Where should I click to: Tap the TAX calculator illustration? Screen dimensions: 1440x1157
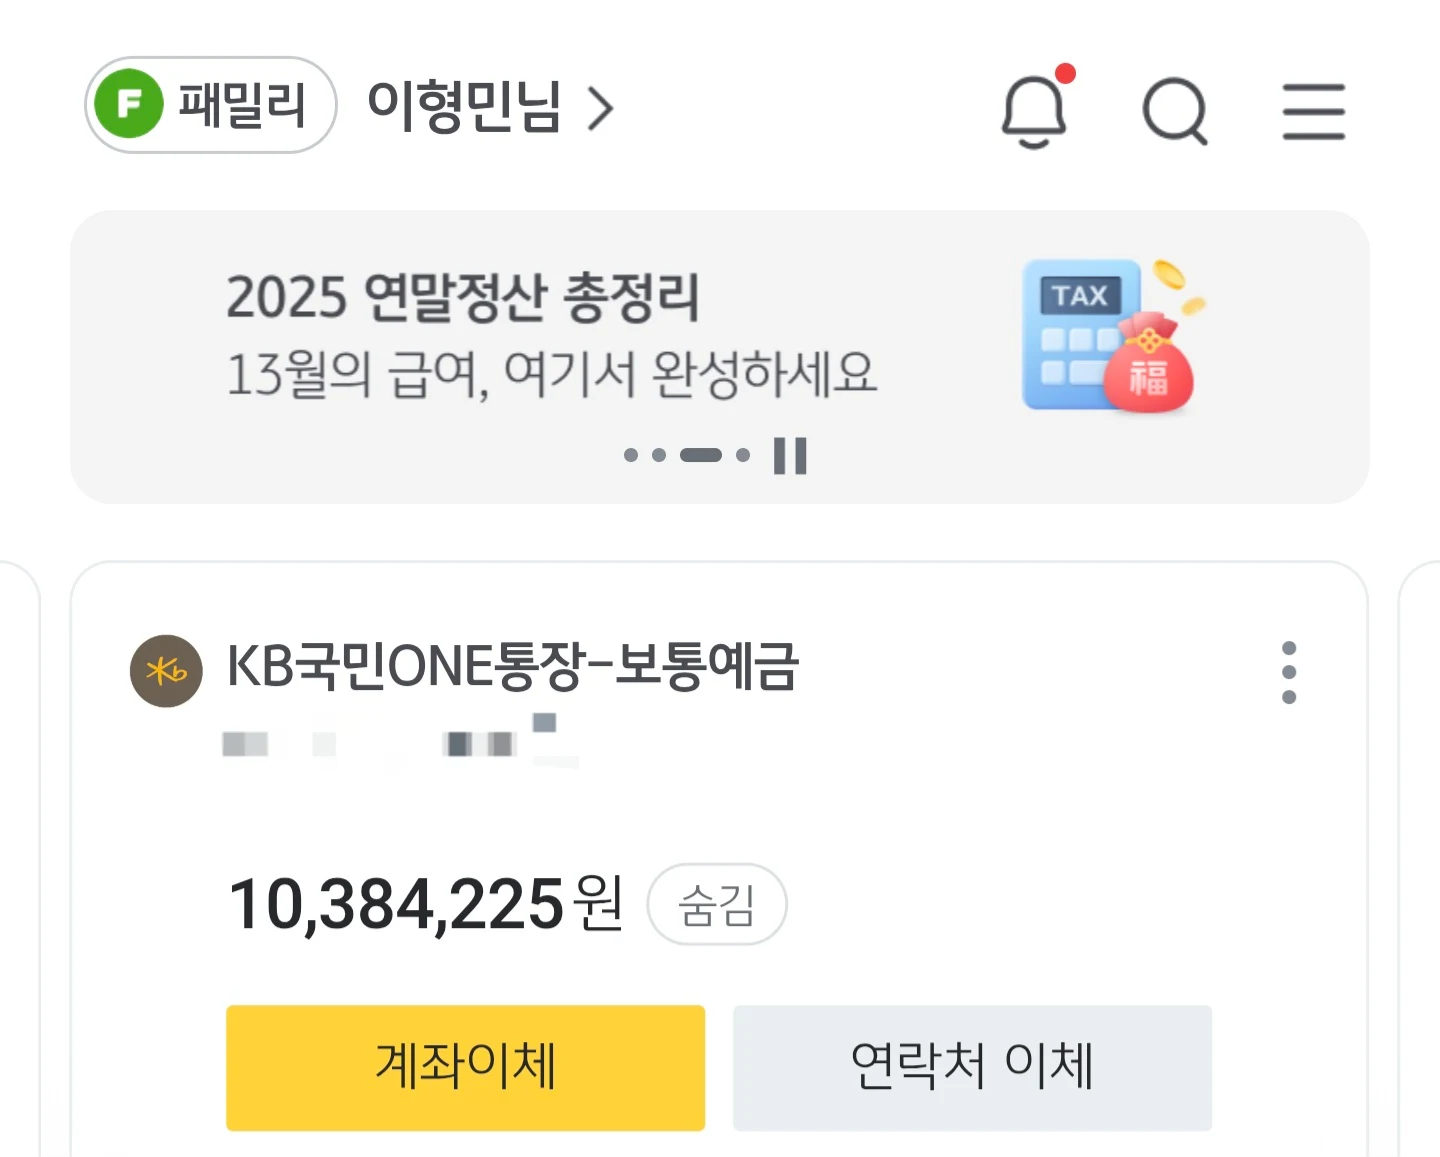[1108, 335]
